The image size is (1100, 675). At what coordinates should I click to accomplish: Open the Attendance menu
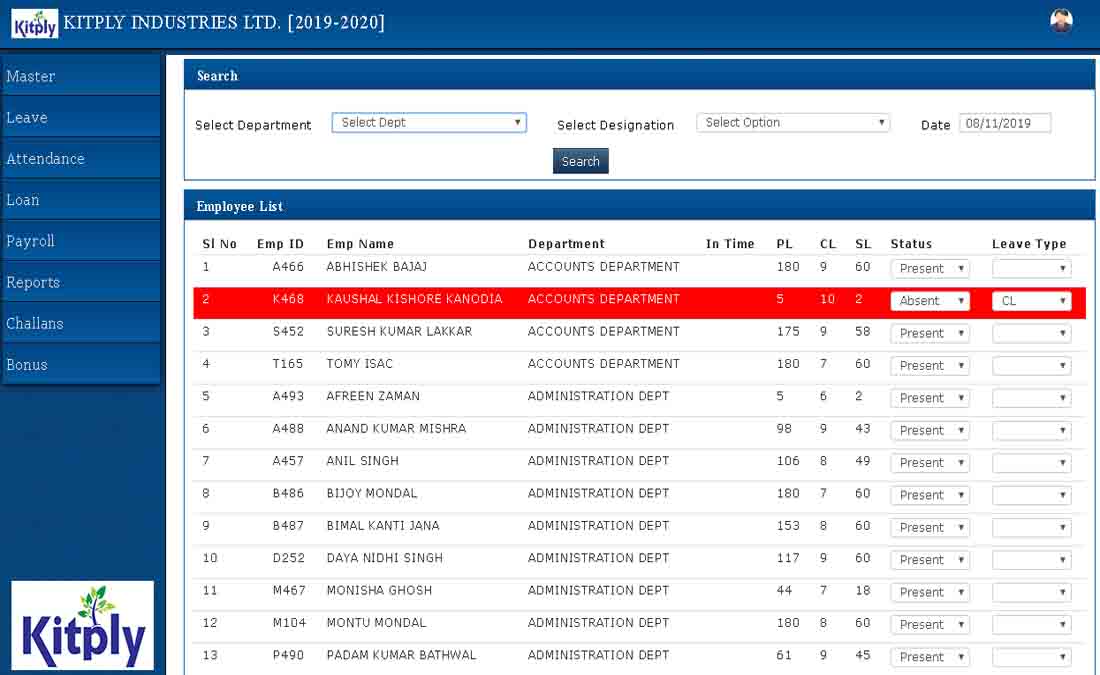80,159
